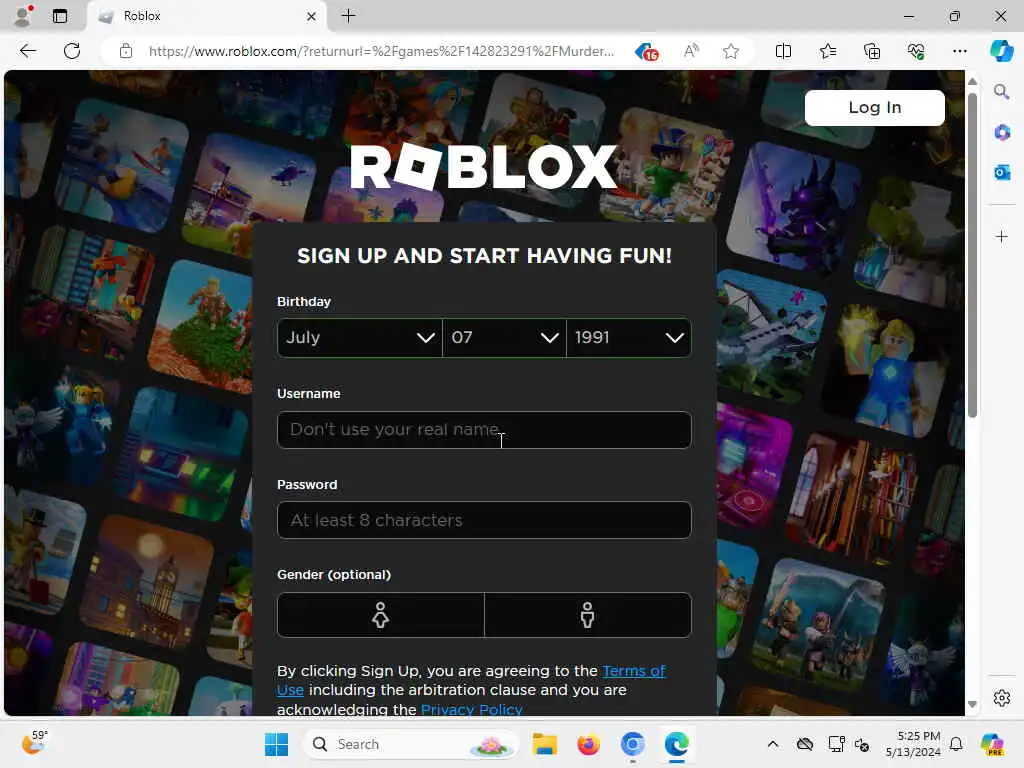Open Chromium browser taskbar icon
The height and width of the screenshot is (768, 1024).
(x=632, y=744)
